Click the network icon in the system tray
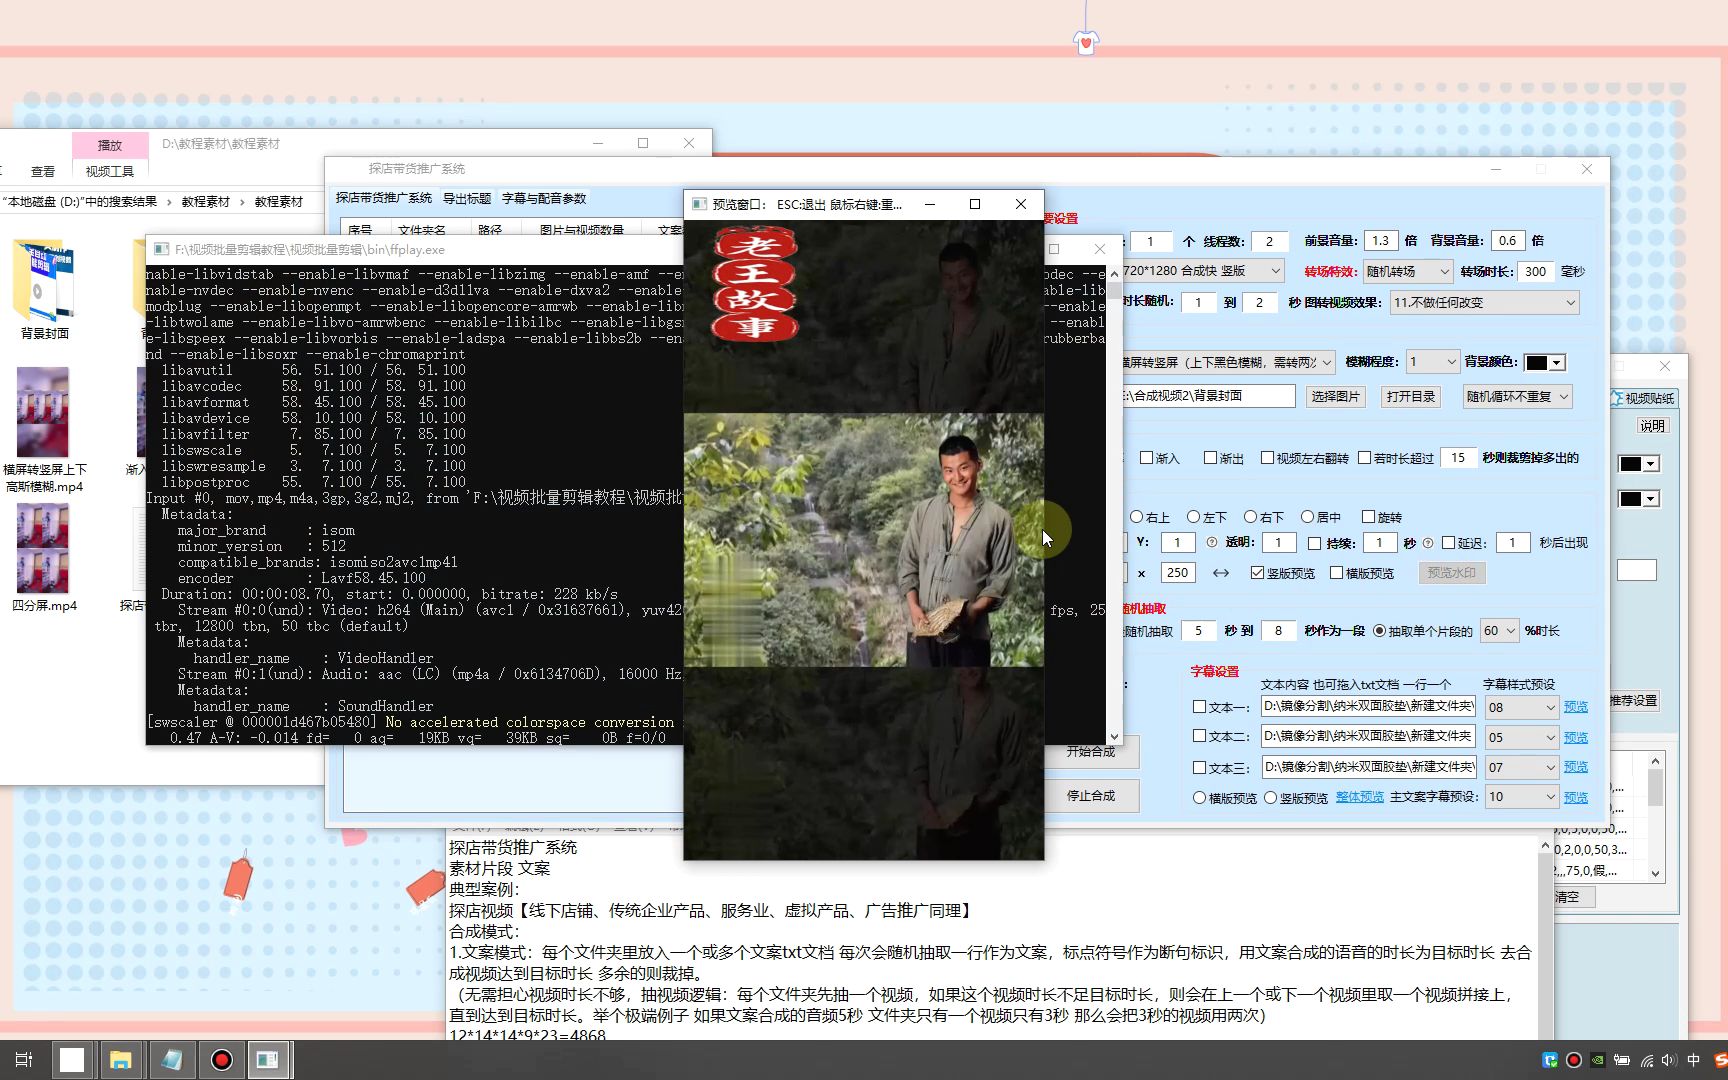The image size is (1728, 1080). click(1647, 1061)
